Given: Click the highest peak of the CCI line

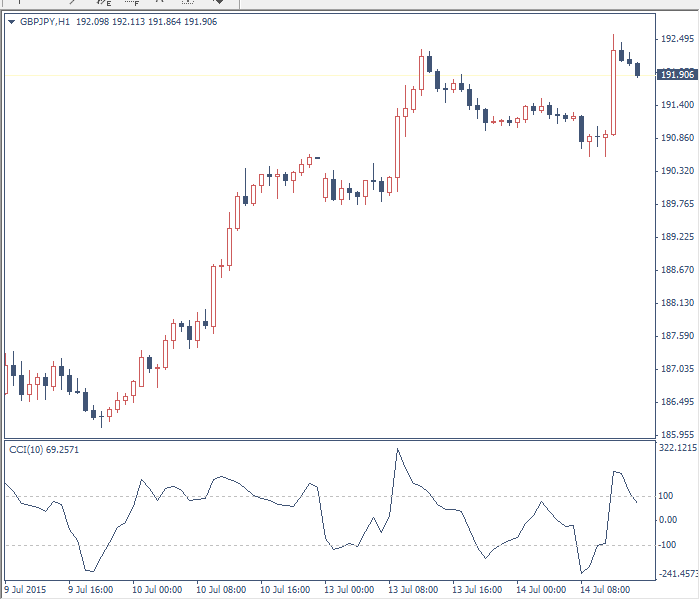Looking at the screenshot, I should pos(397,449).
